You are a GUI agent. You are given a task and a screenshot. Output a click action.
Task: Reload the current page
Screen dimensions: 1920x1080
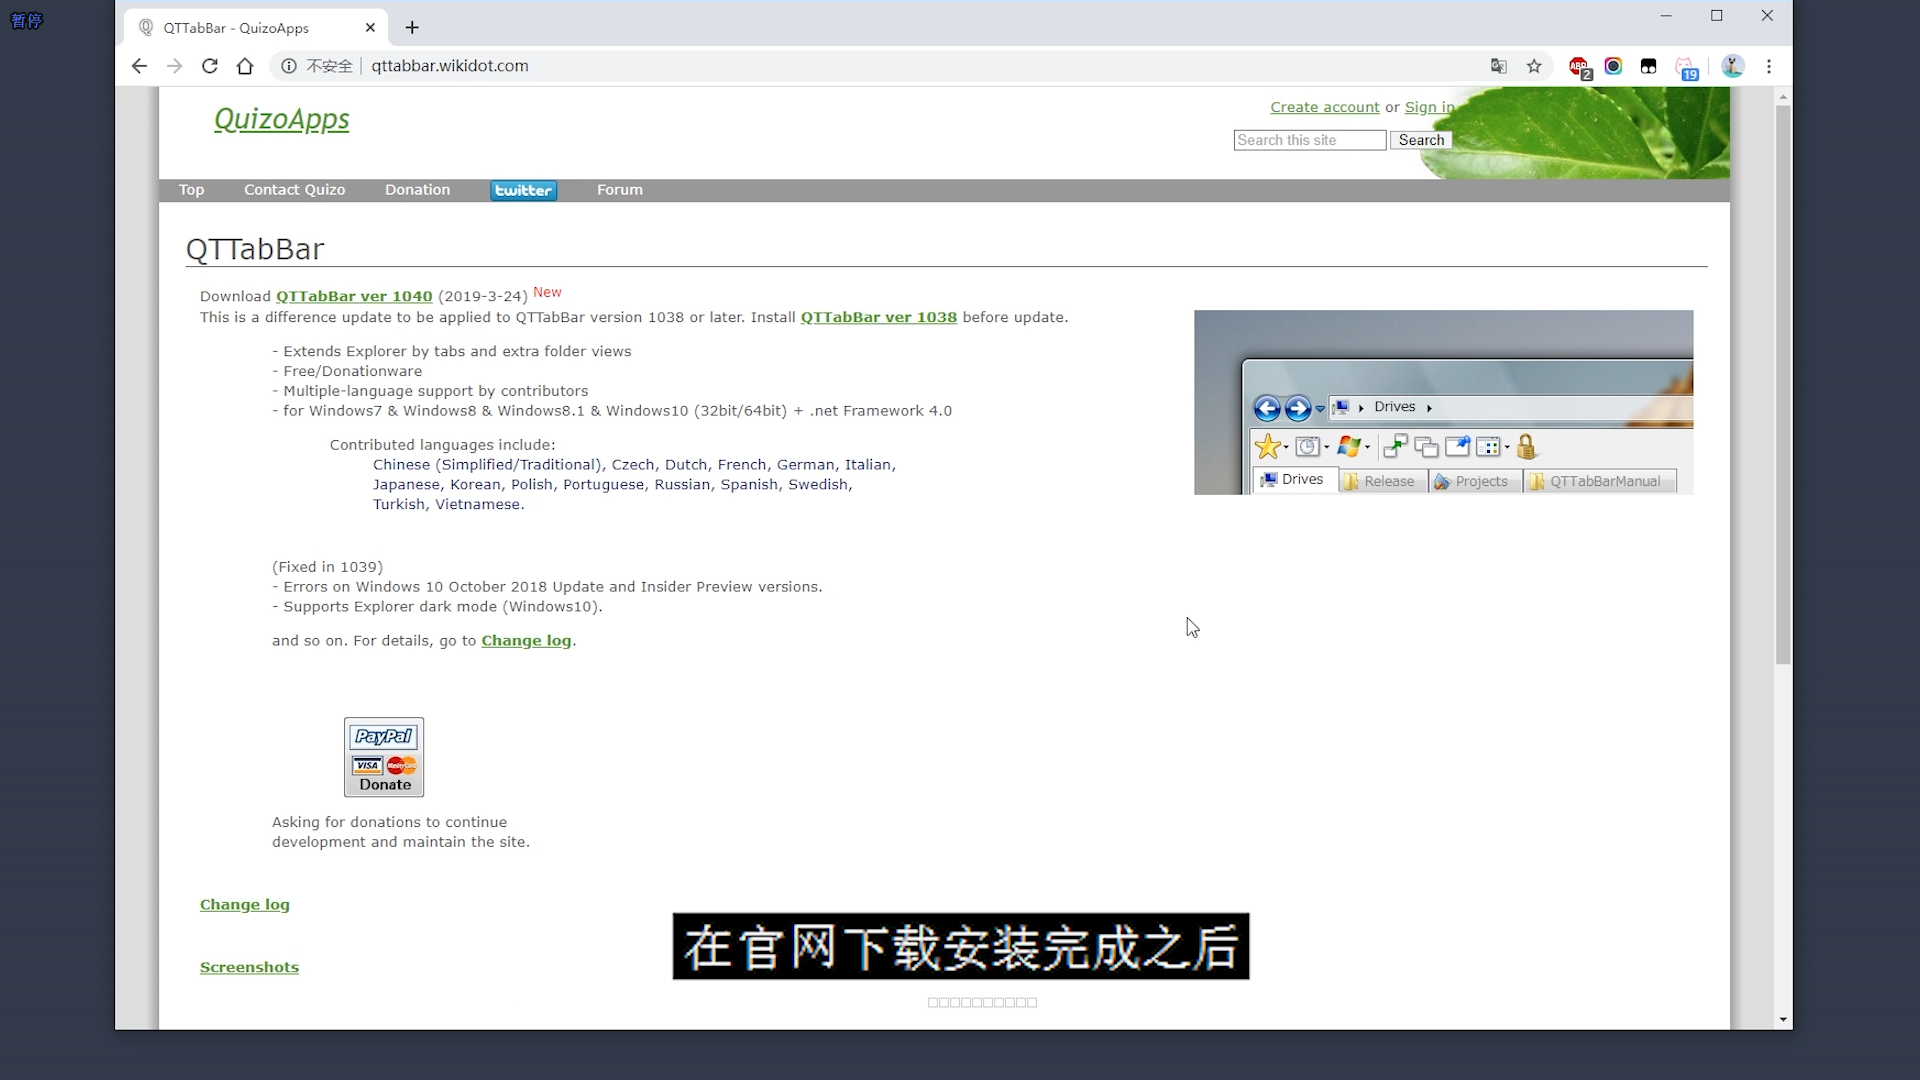tap(209, 66)
